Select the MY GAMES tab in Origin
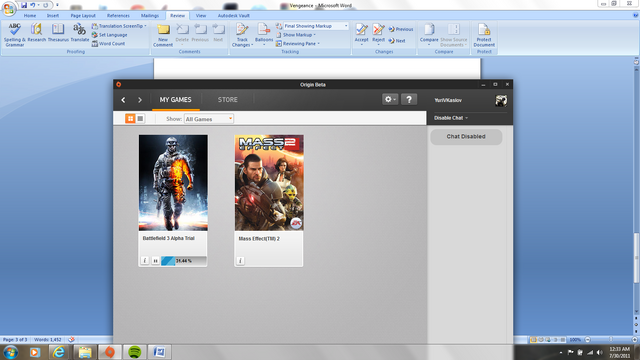The image size is (640, 360). pyautogui.click(x=176, y=100)
